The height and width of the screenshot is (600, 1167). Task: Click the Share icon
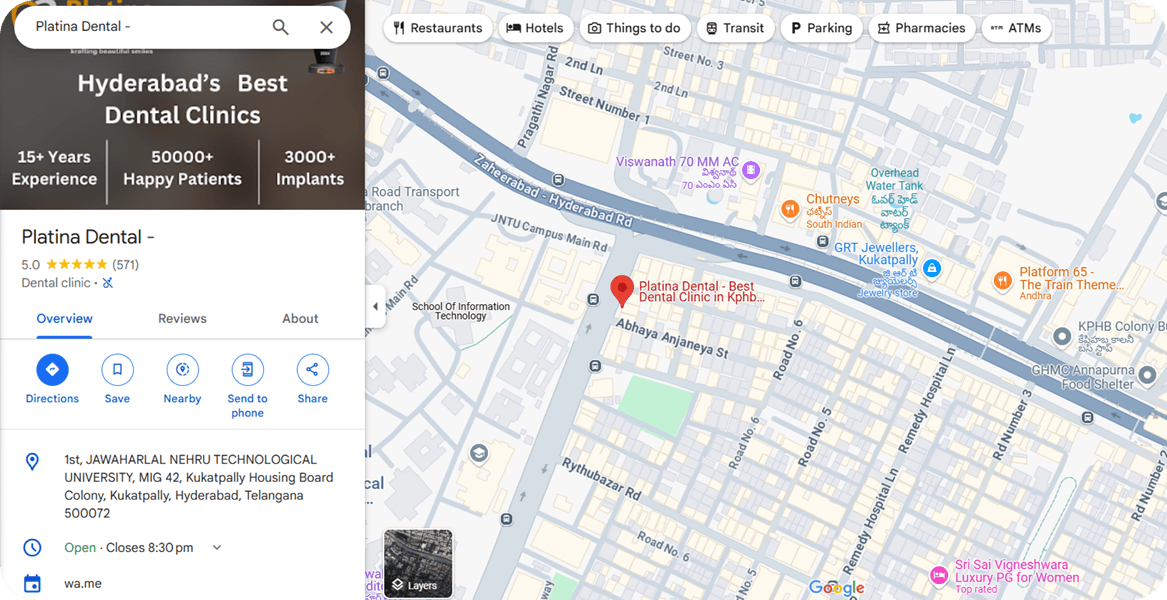pyautogui.click(x=312, y=370)
